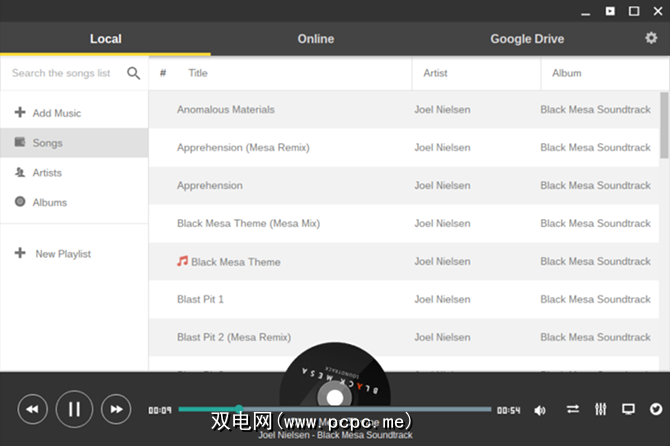Share via the Twitter icon
Viewport: 670px width, 446px height.
[x=656, y=409]
